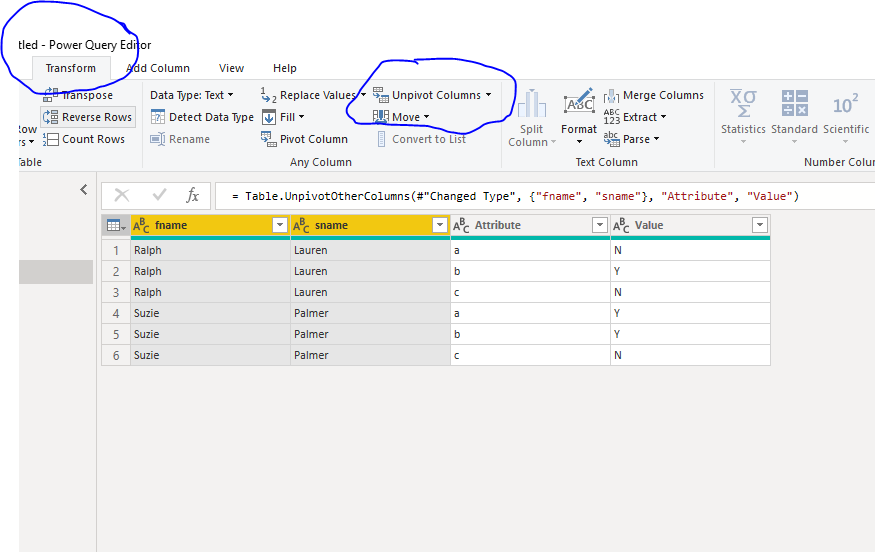875x552 pixels.
Task: Open the fname column filter dropdown
Action: point(280,225)
